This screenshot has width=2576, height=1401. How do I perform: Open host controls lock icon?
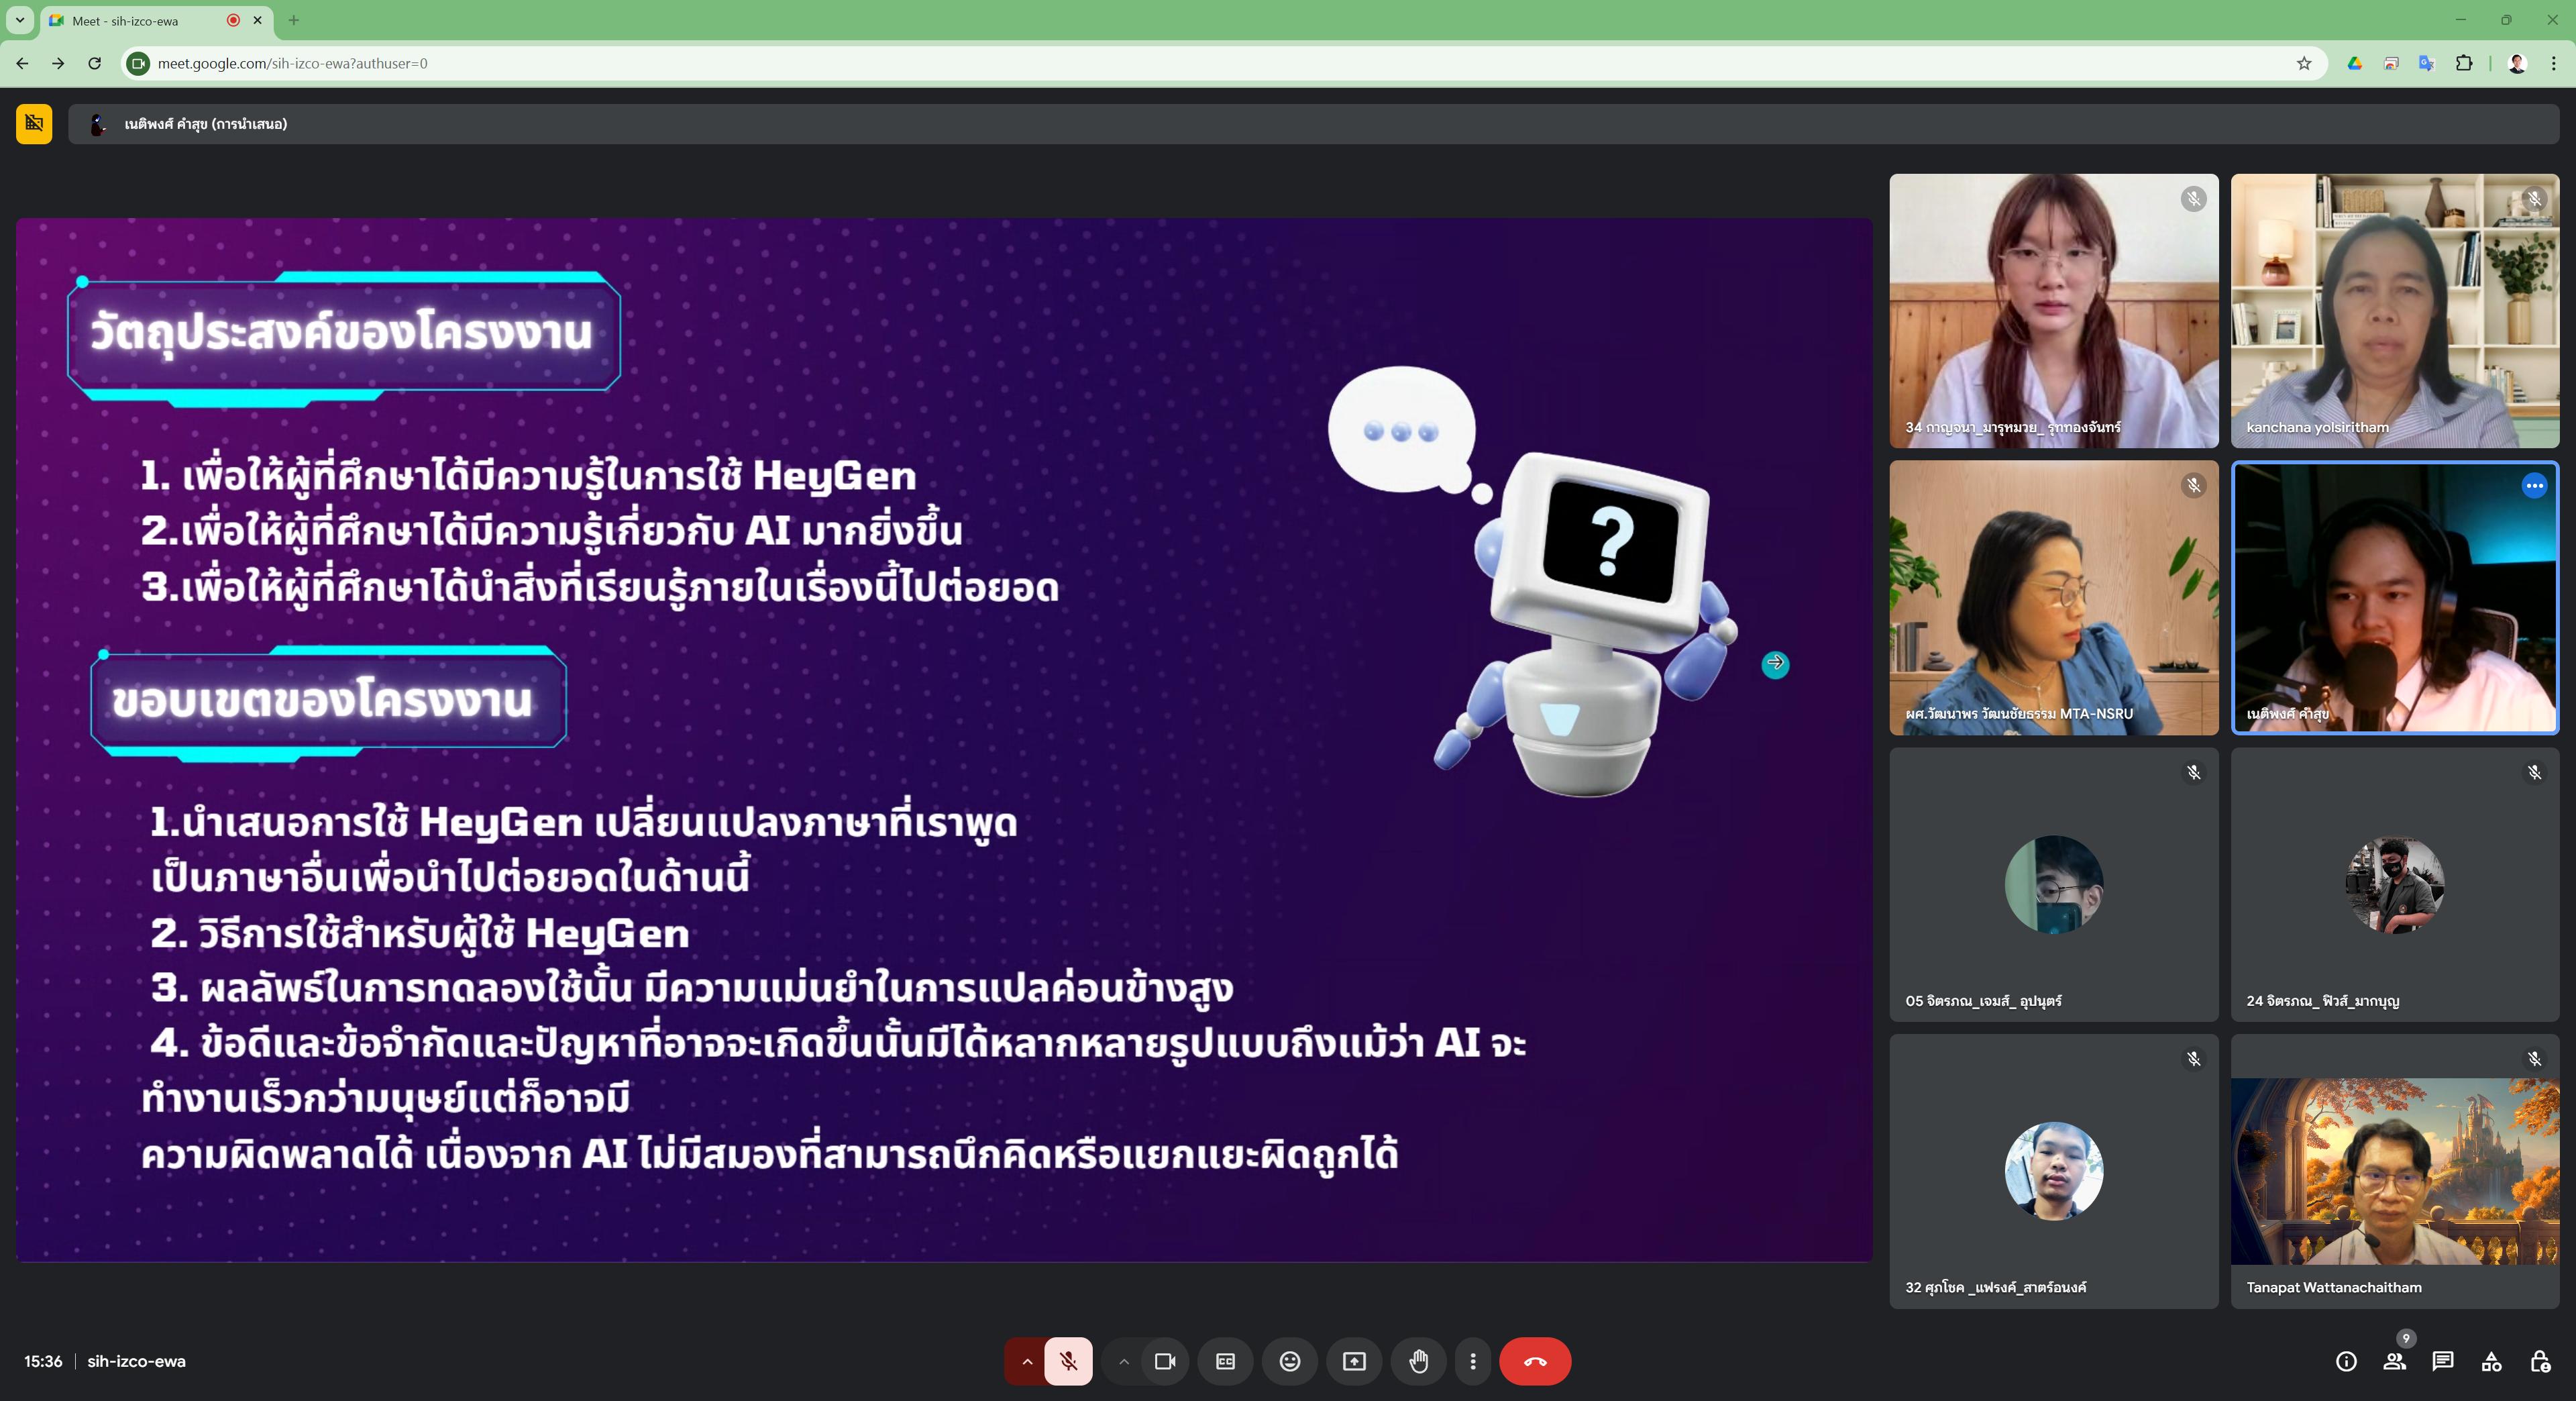[x=2539, y=1361]
